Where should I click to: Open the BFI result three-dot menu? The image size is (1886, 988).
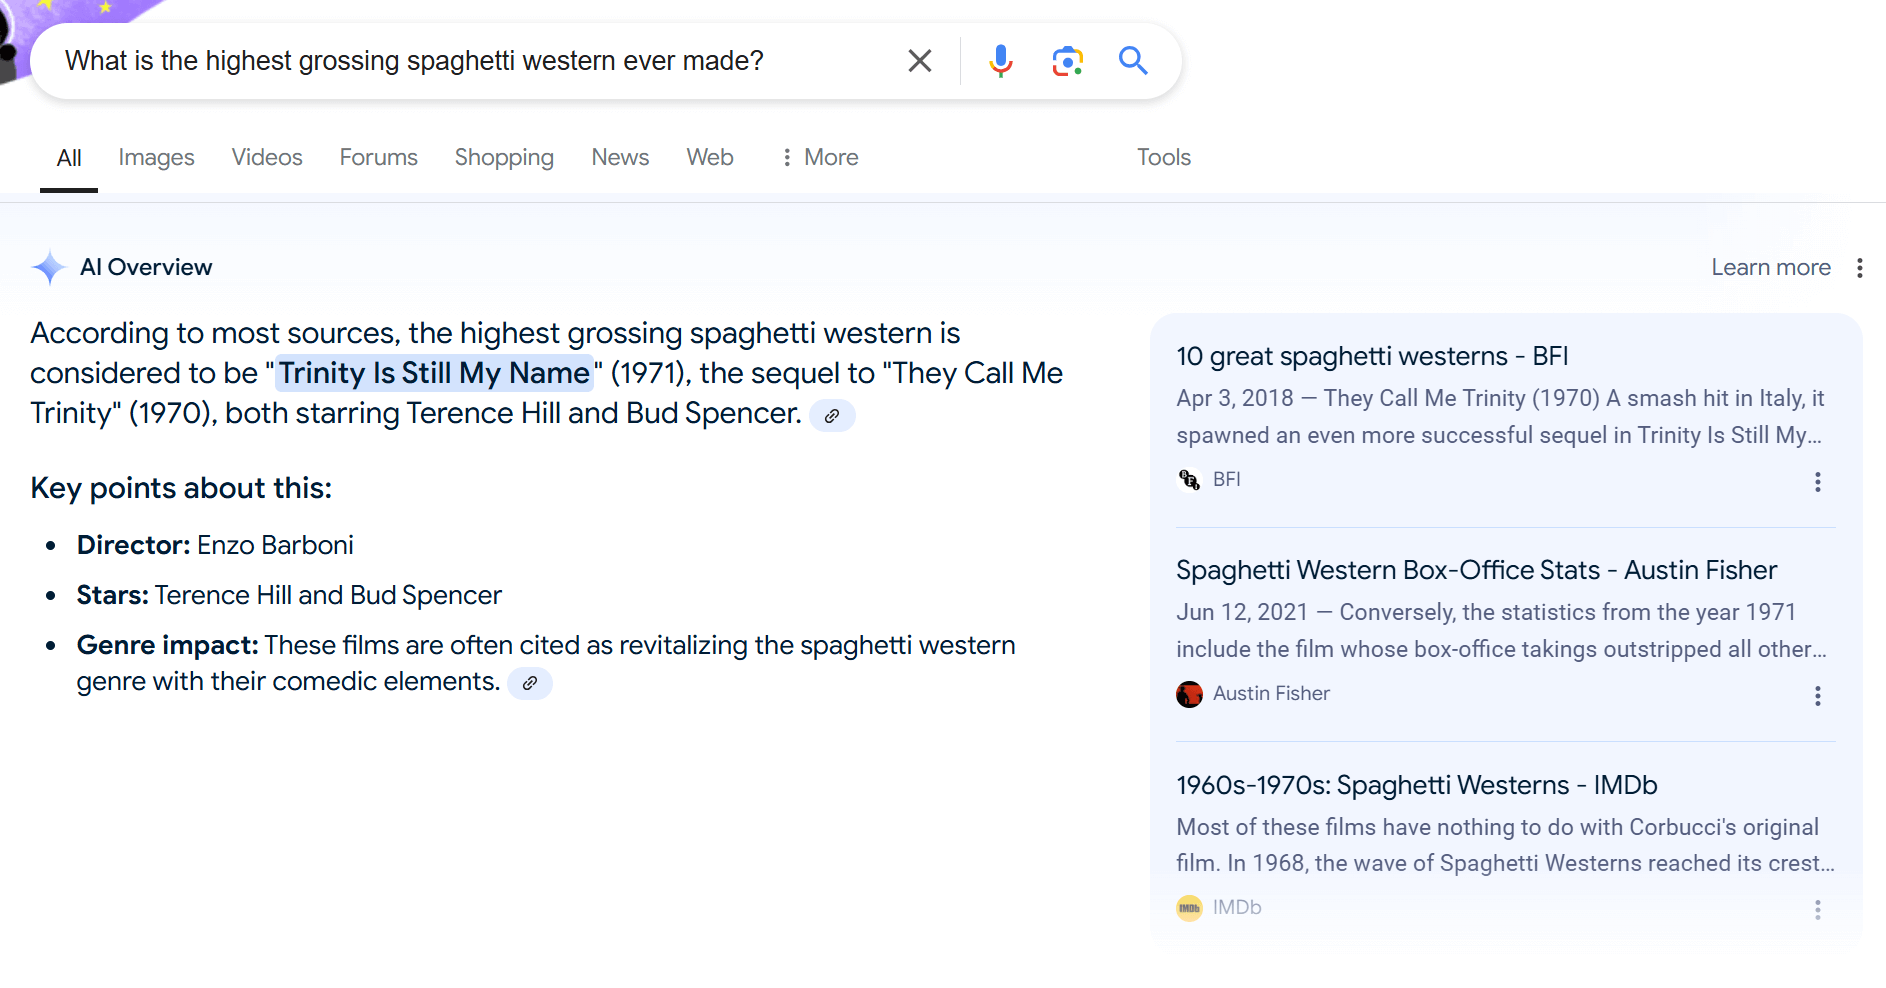[x=1817, y=482]
